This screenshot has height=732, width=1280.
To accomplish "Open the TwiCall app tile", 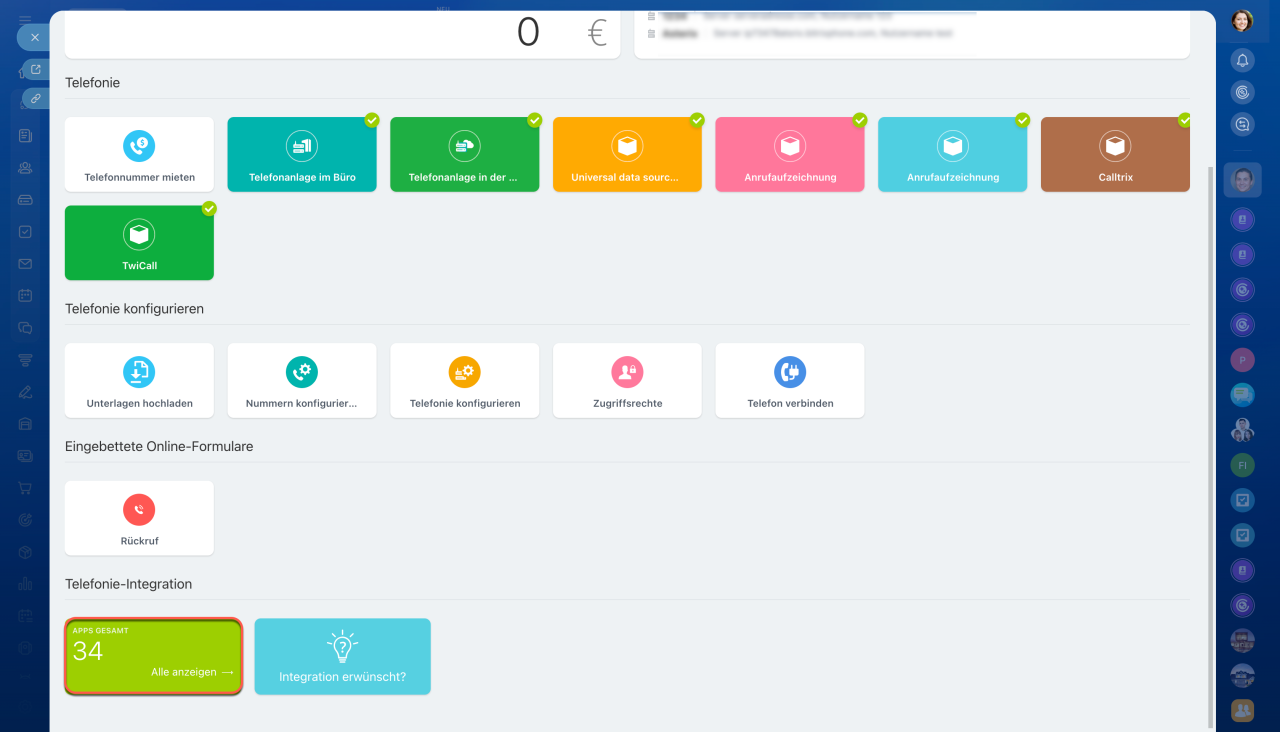I will pos(139,243).
